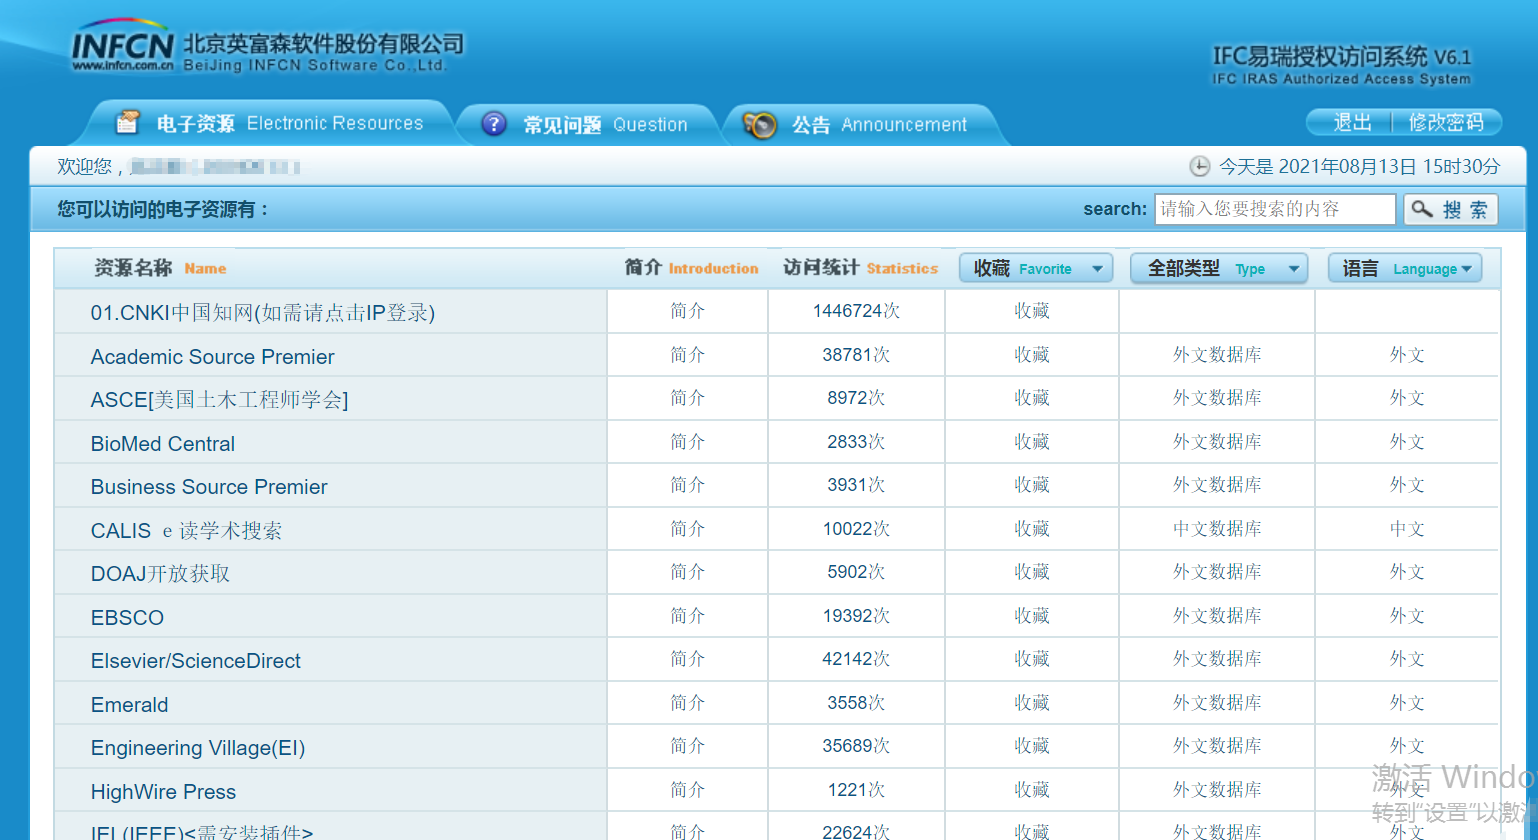Open the Elsevier/ScienceDirect resource link
Screen dimensions: 1538x840
coord(196,661)
